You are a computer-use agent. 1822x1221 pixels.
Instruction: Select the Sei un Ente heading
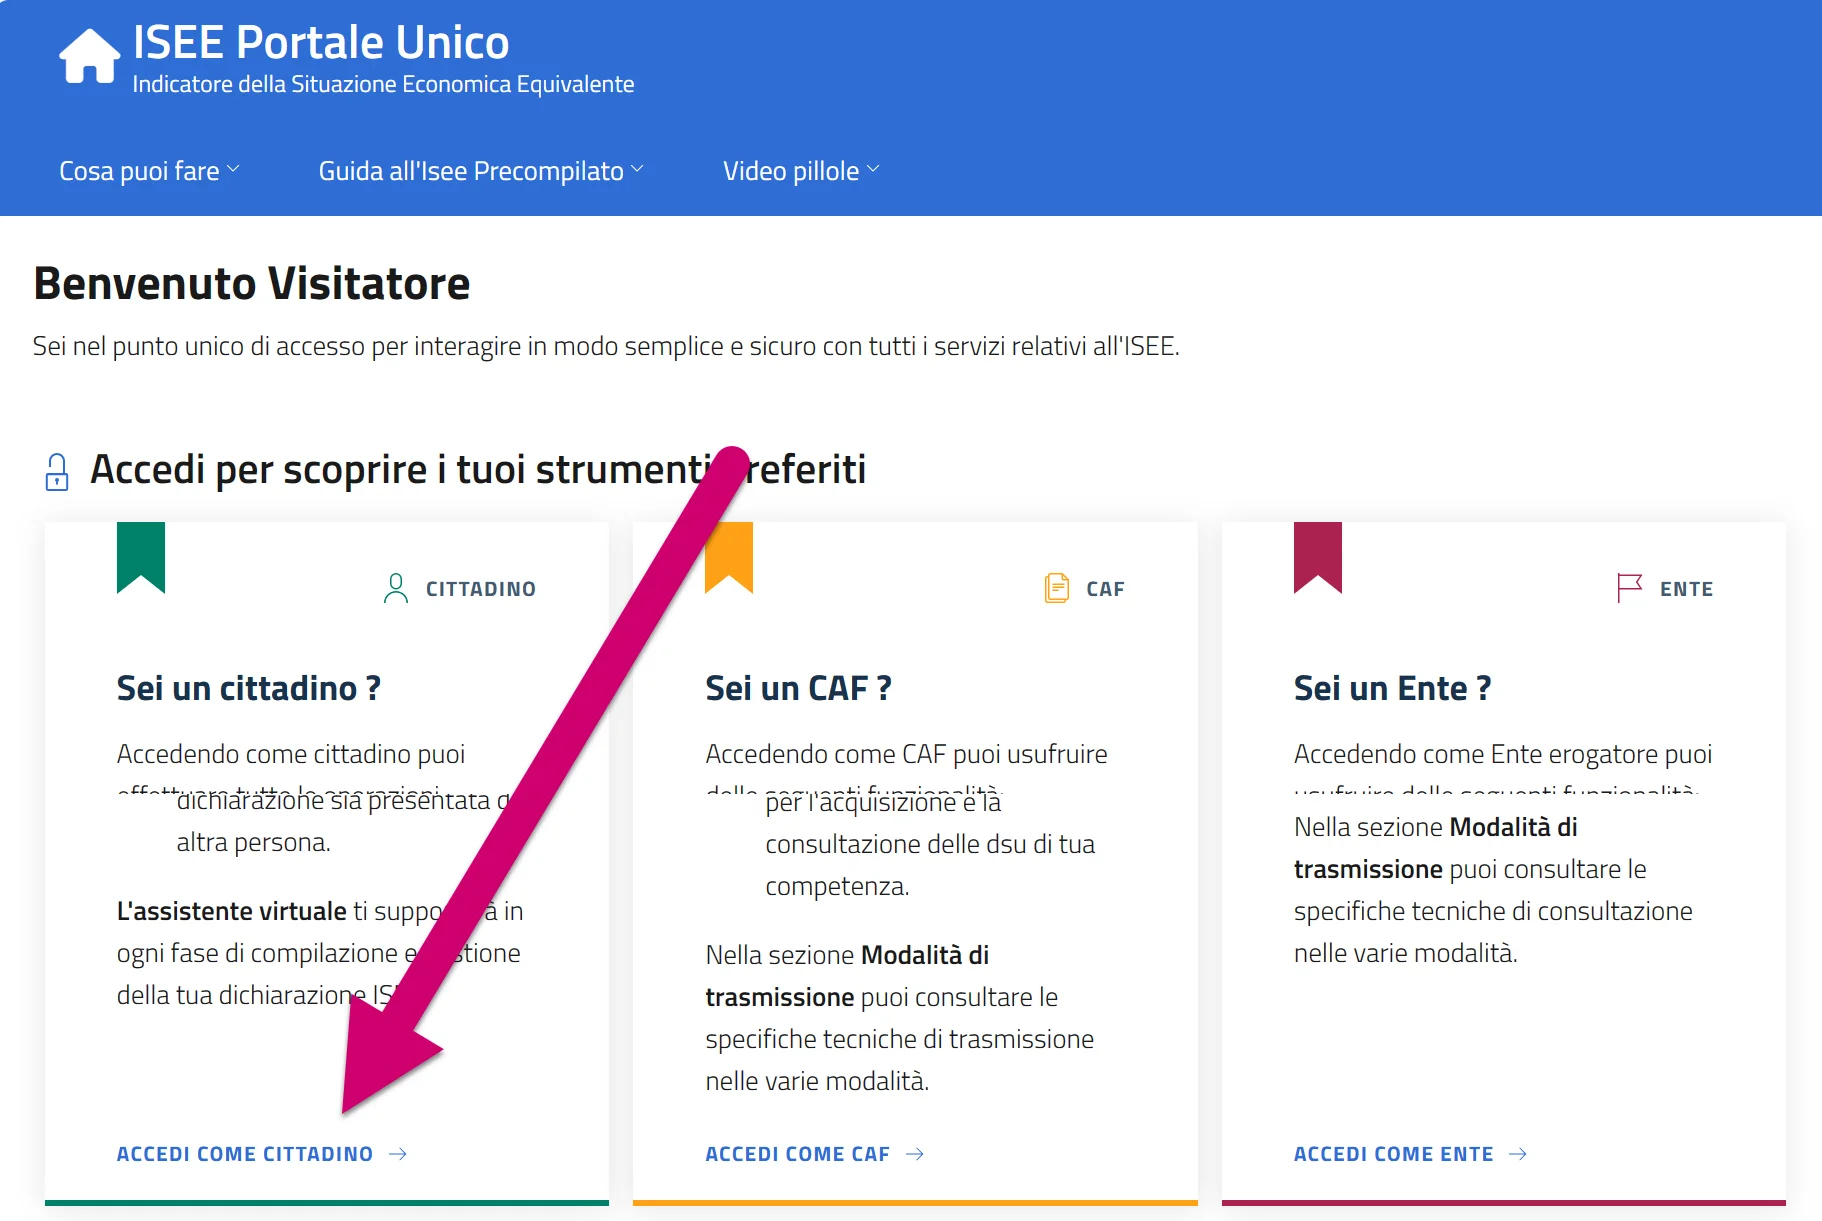(1392, 688)
